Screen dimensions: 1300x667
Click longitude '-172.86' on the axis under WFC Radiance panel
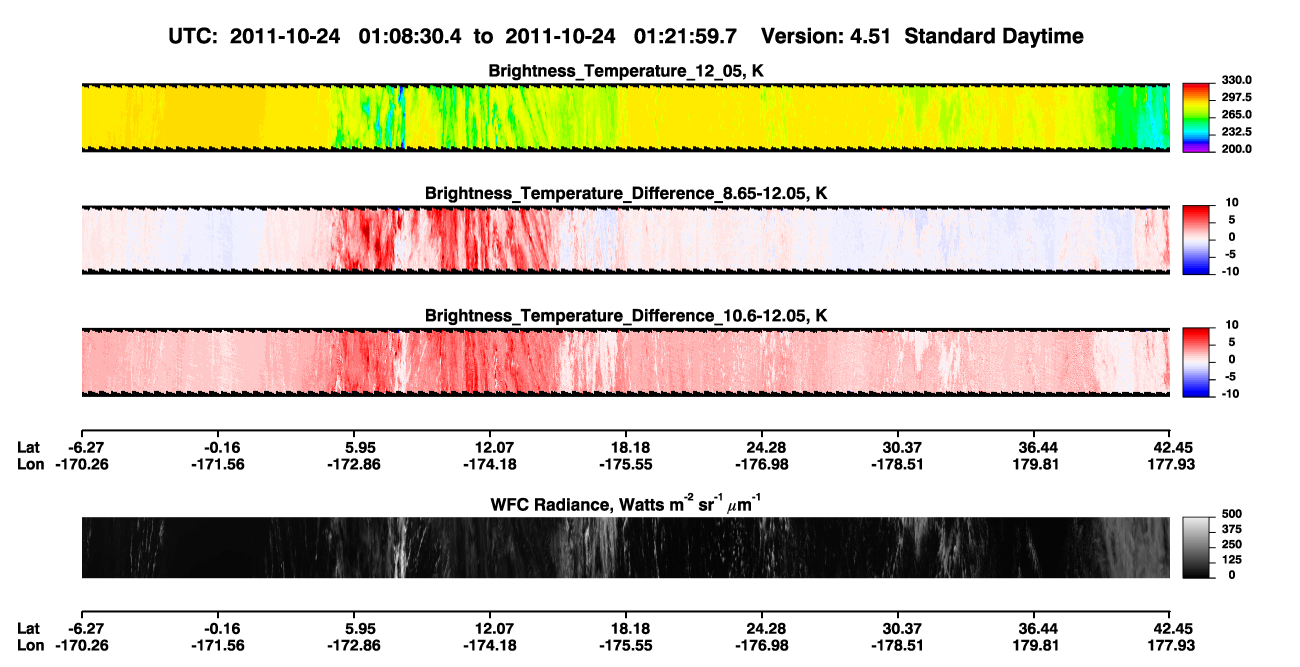click(x=352, y=646)
